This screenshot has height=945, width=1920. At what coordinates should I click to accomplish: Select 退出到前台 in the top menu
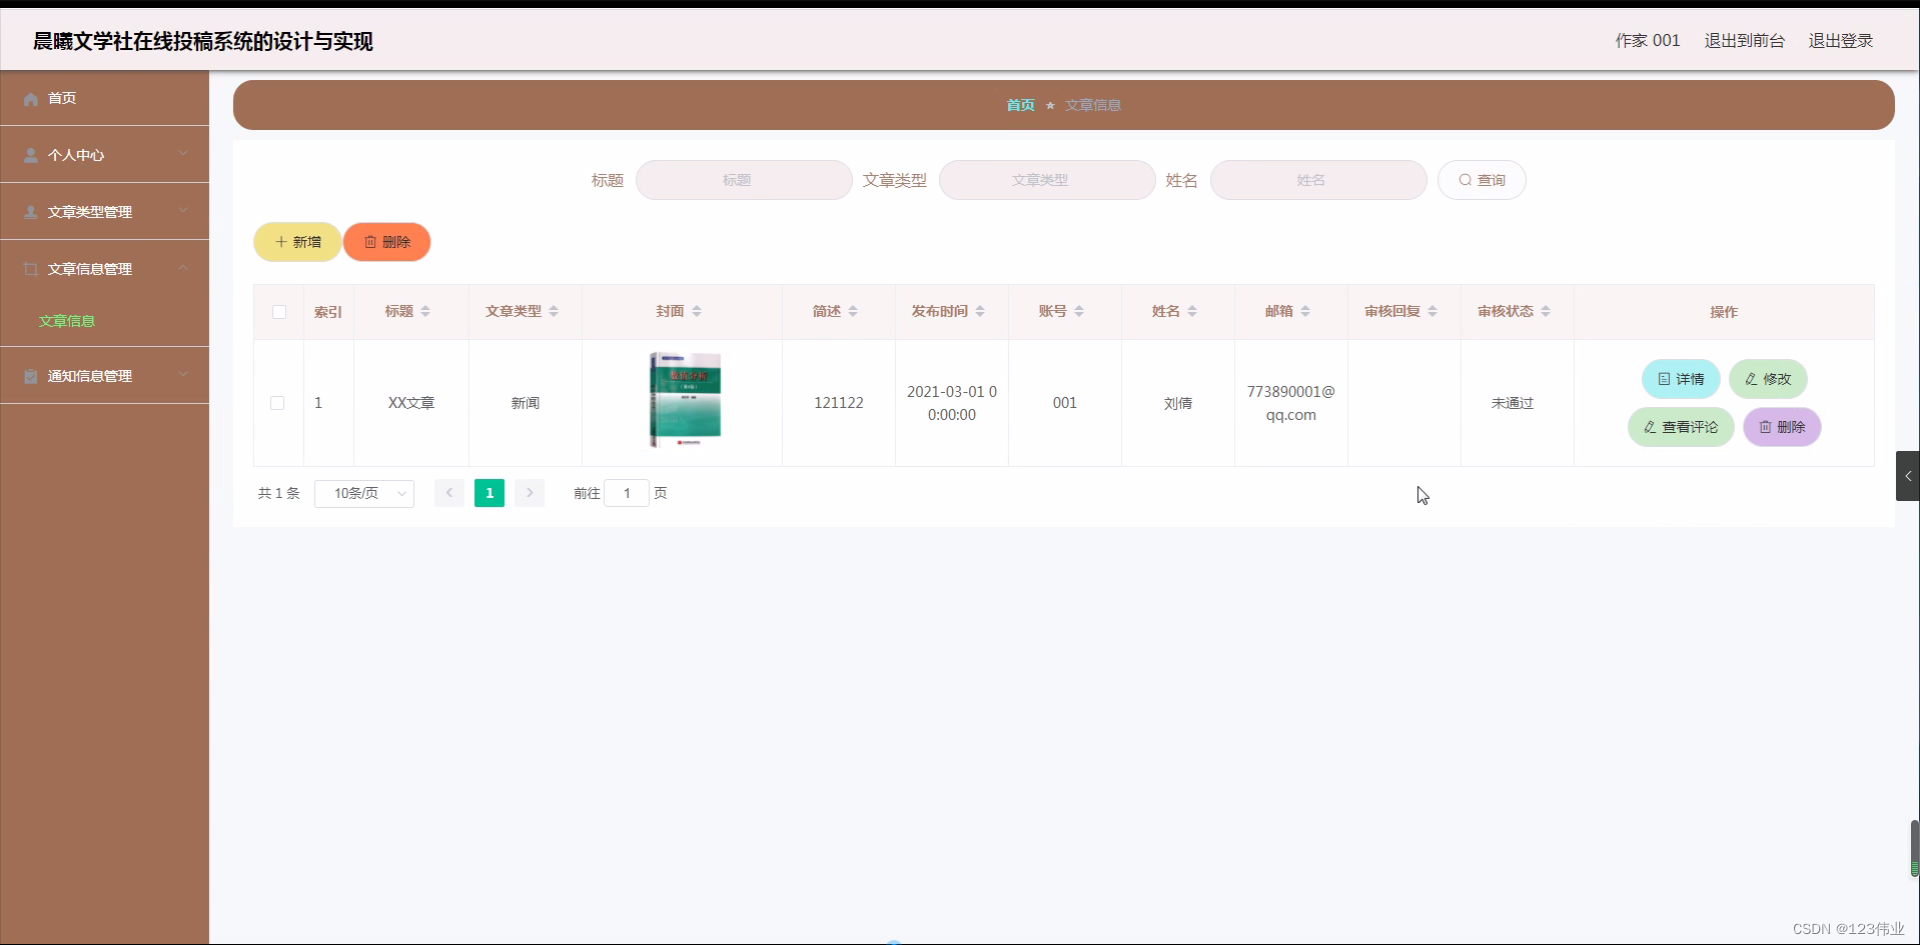[x=1744, y=40]
